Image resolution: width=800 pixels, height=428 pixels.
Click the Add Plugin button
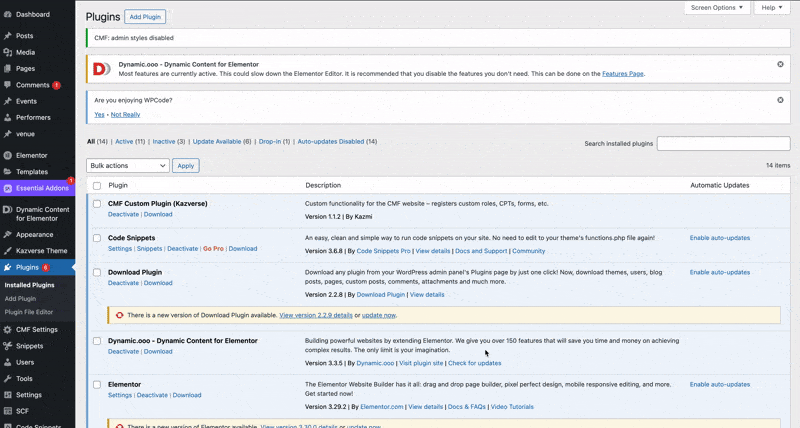[145, 17]
